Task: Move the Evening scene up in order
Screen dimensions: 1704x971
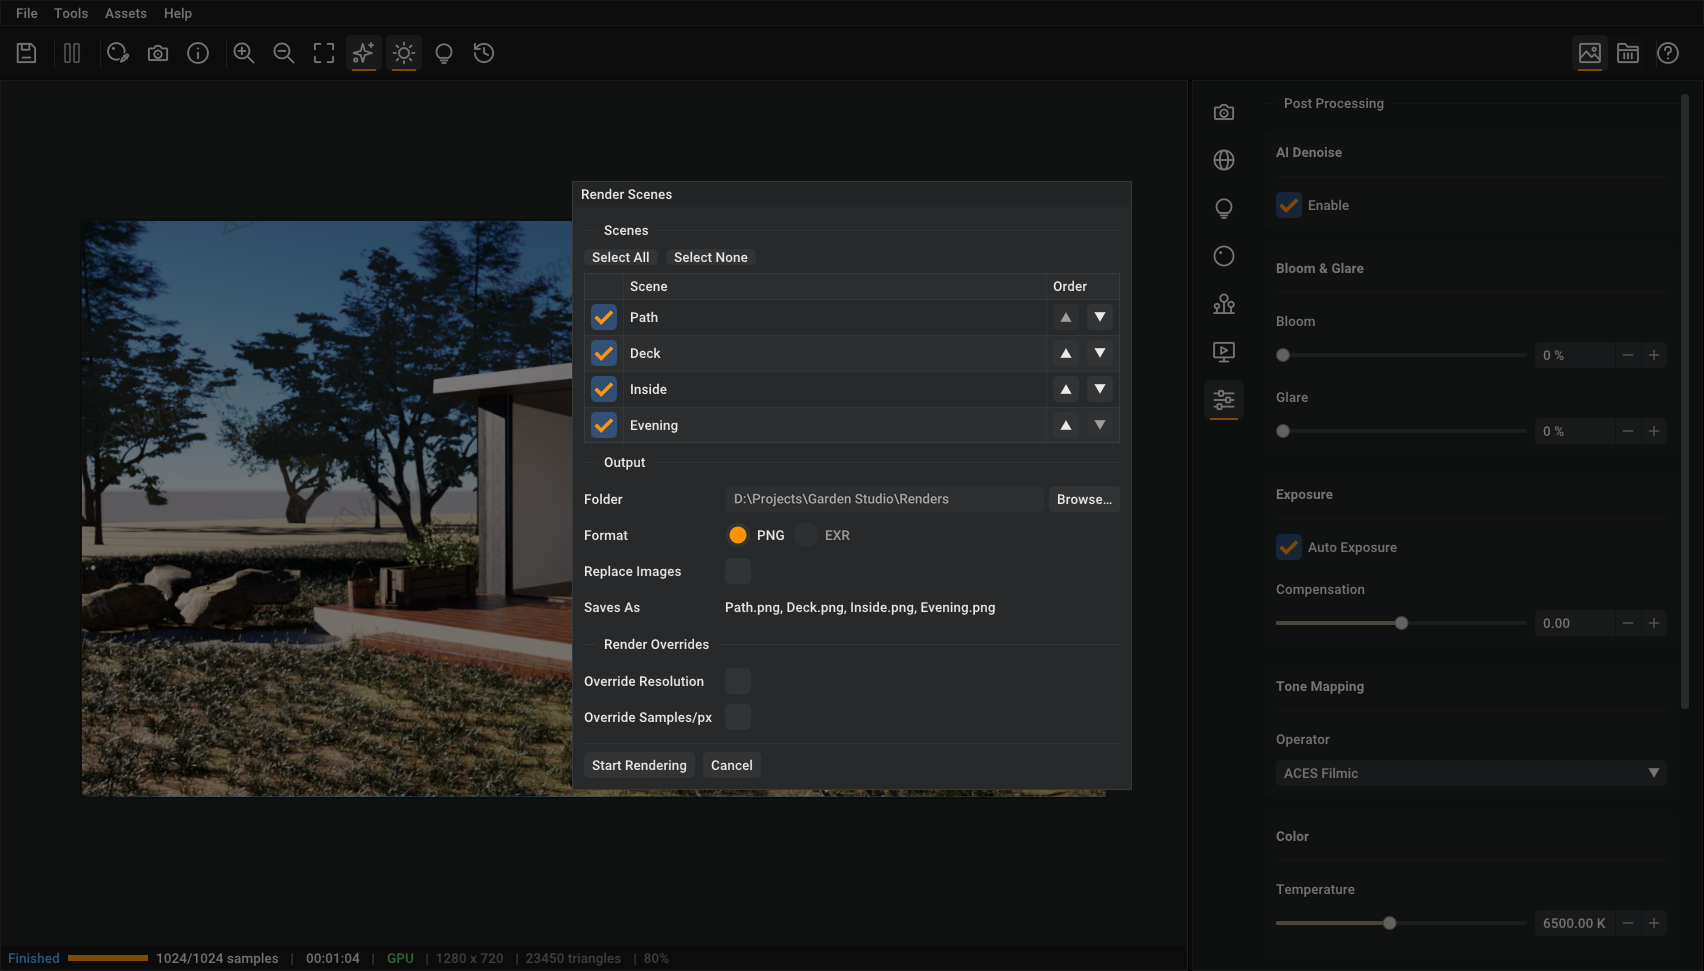Action: click(1066, 425)
